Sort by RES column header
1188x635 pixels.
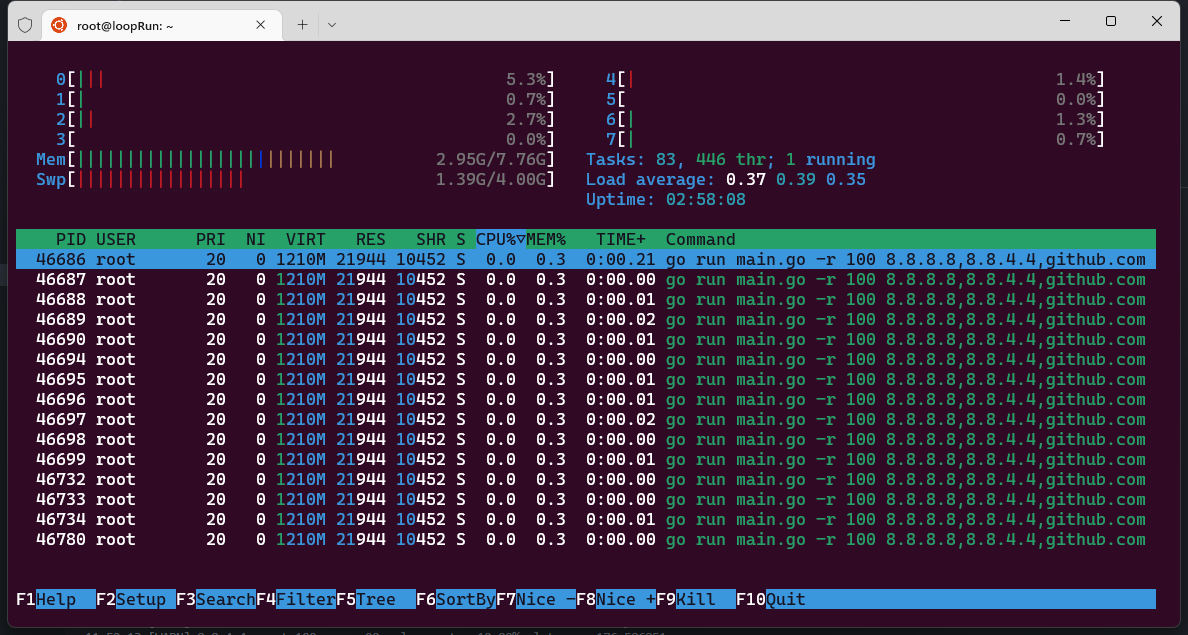(x=370, y=239)
